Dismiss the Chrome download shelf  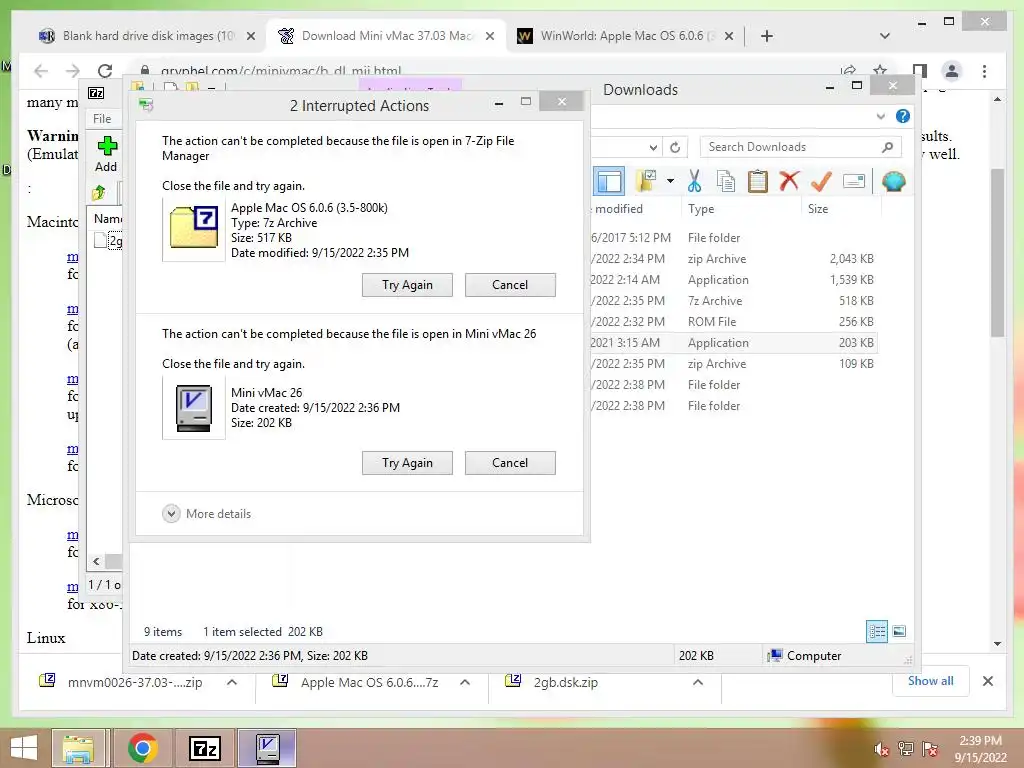987,681
